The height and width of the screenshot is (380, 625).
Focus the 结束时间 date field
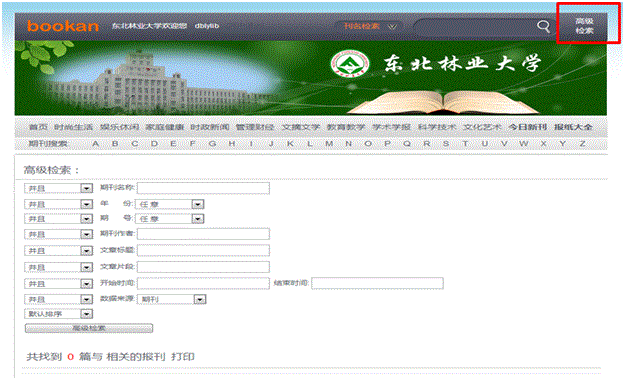tap(377, 283)
